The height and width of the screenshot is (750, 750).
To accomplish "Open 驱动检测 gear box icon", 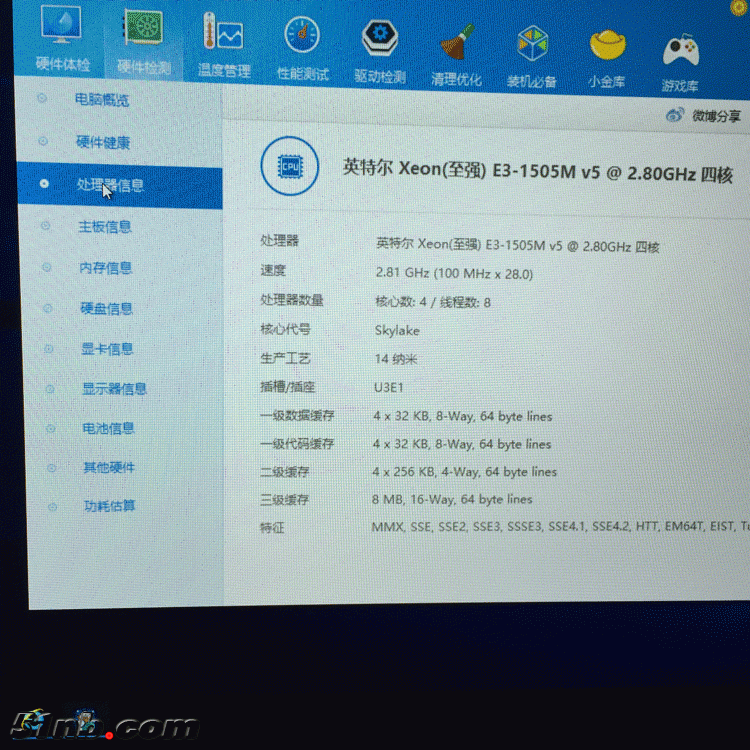I will pyautogui.click(x=379, y=37).
